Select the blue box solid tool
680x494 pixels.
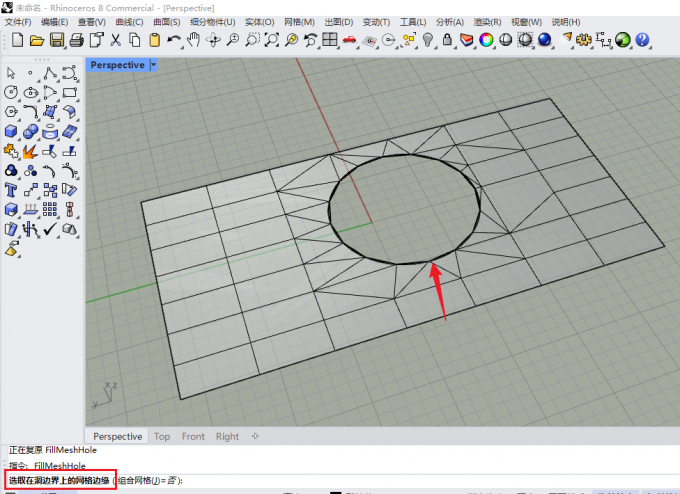pyautogui.click(x=11, y=131)
